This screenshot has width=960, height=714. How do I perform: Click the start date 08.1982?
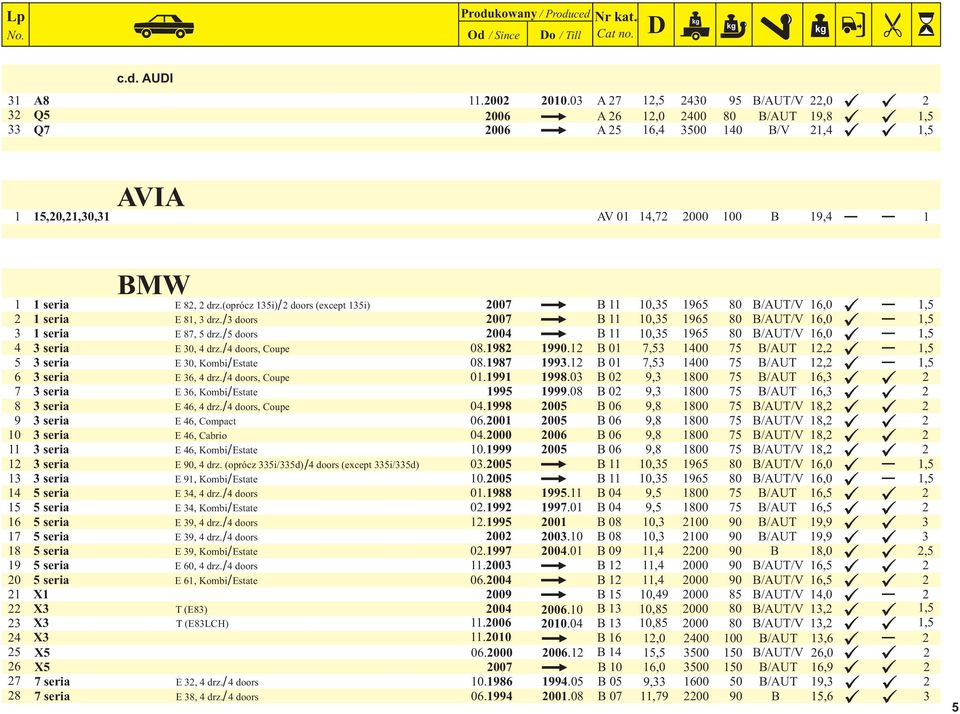coord(490,348)
